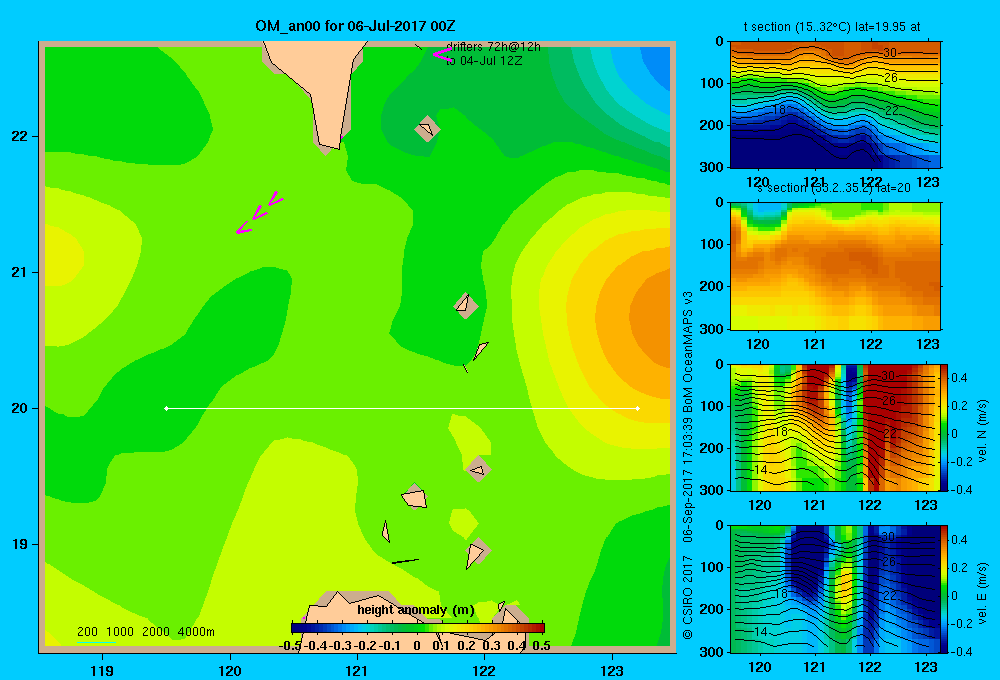Click the 120 longitude label under vel. E section
The image size is (1000, 680).
click(759, 667)
